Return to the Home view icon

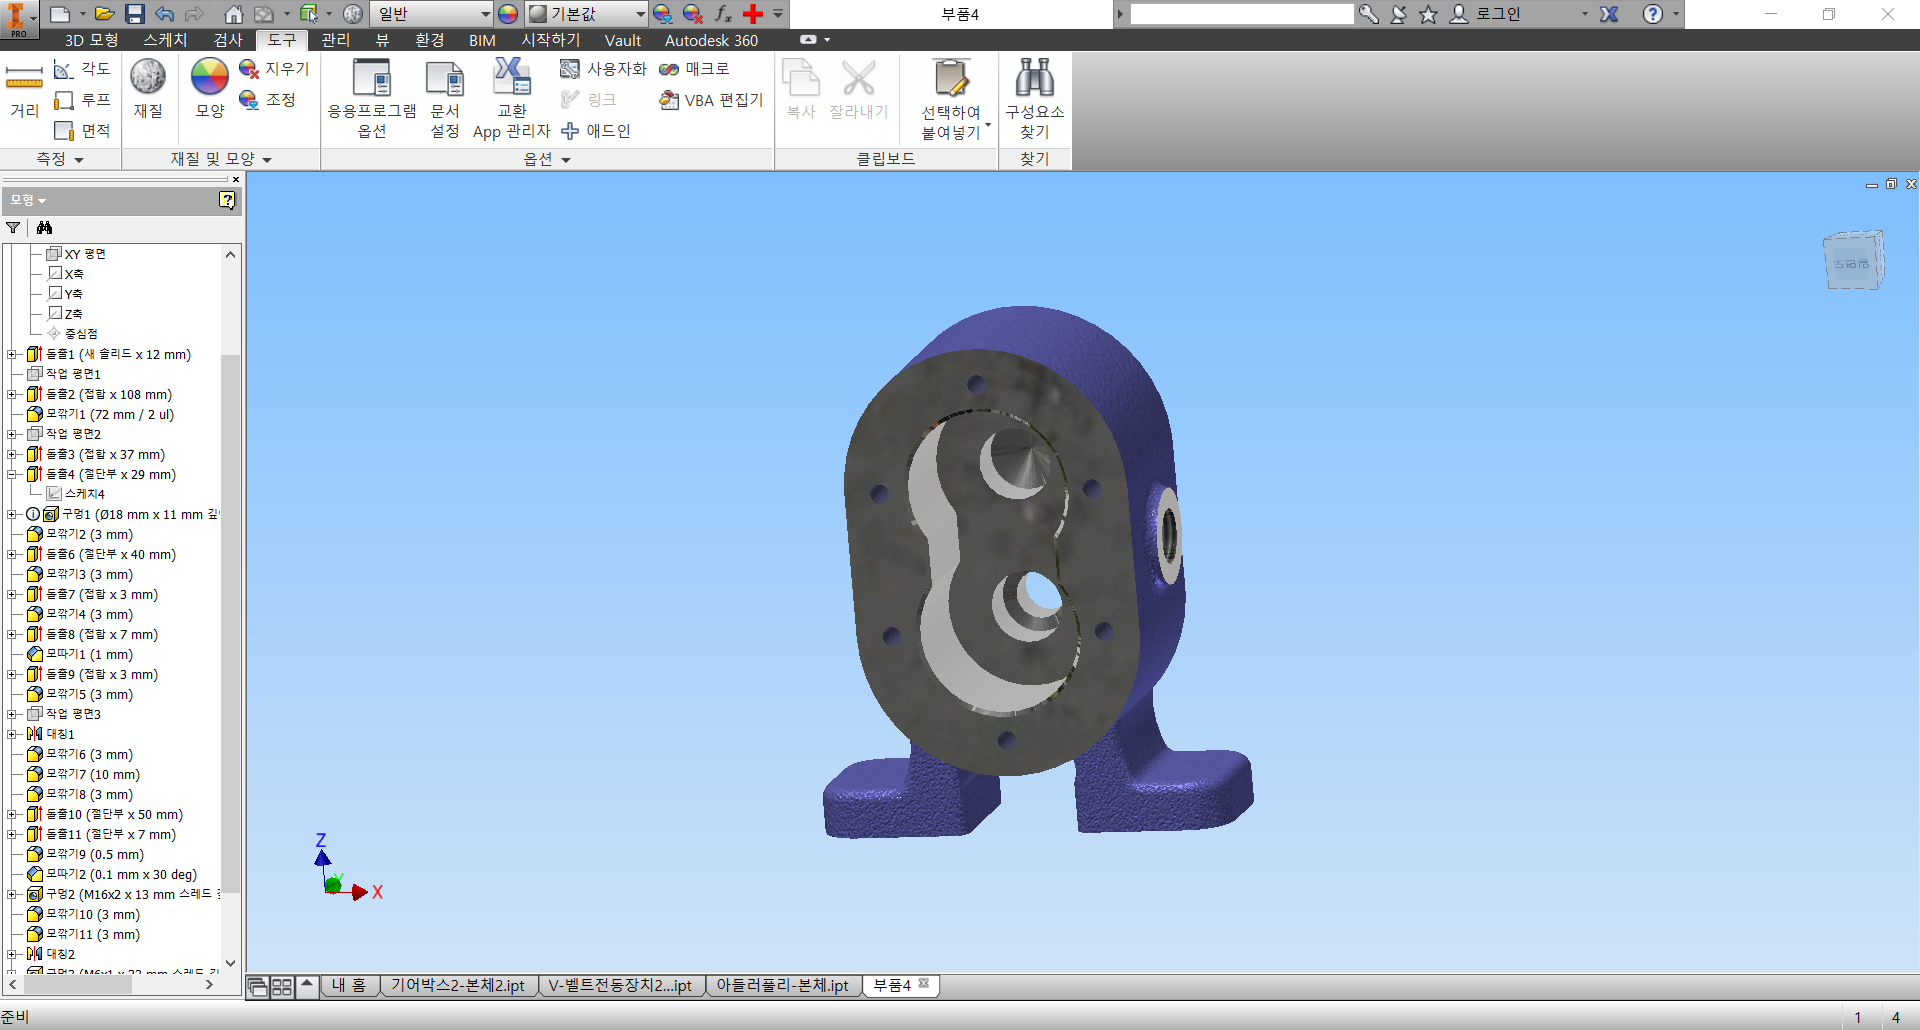tap(233, 14)
